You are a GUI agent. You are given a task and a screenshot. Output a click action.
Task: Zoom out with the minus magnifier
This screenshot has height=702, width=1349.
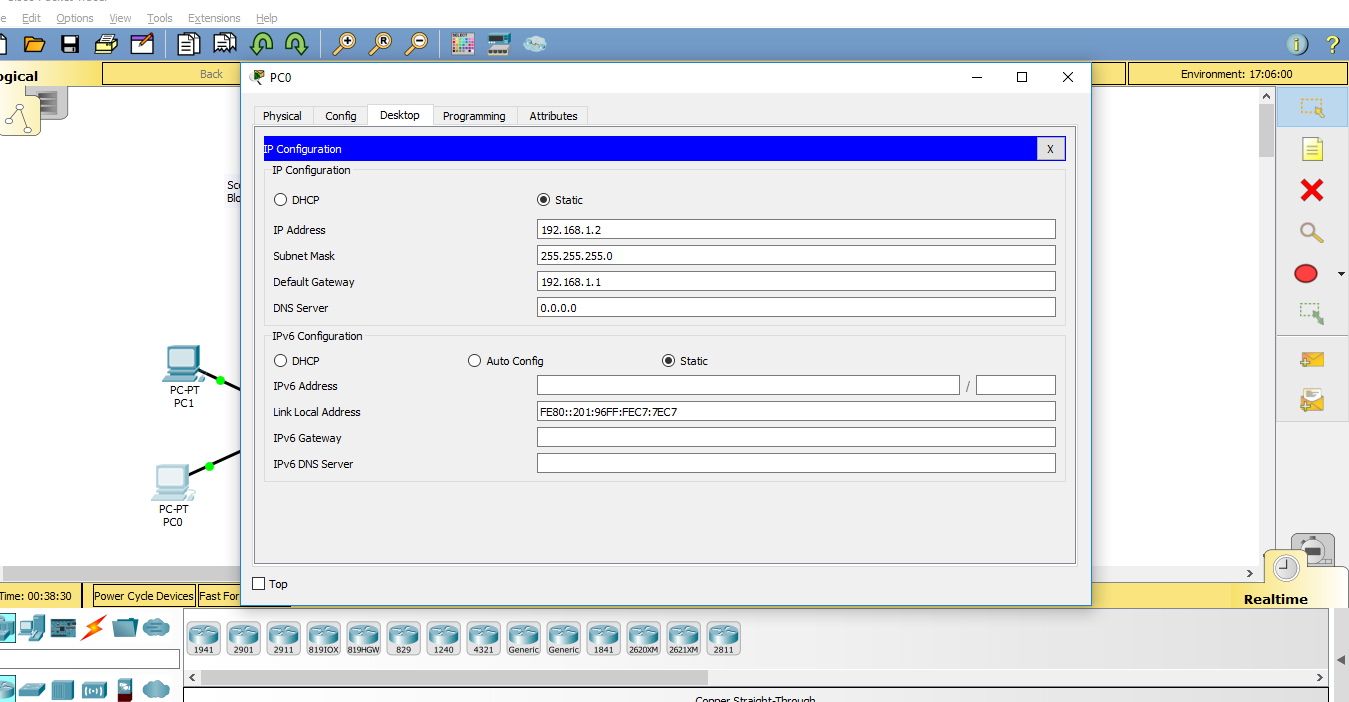[x=416, y=44]
